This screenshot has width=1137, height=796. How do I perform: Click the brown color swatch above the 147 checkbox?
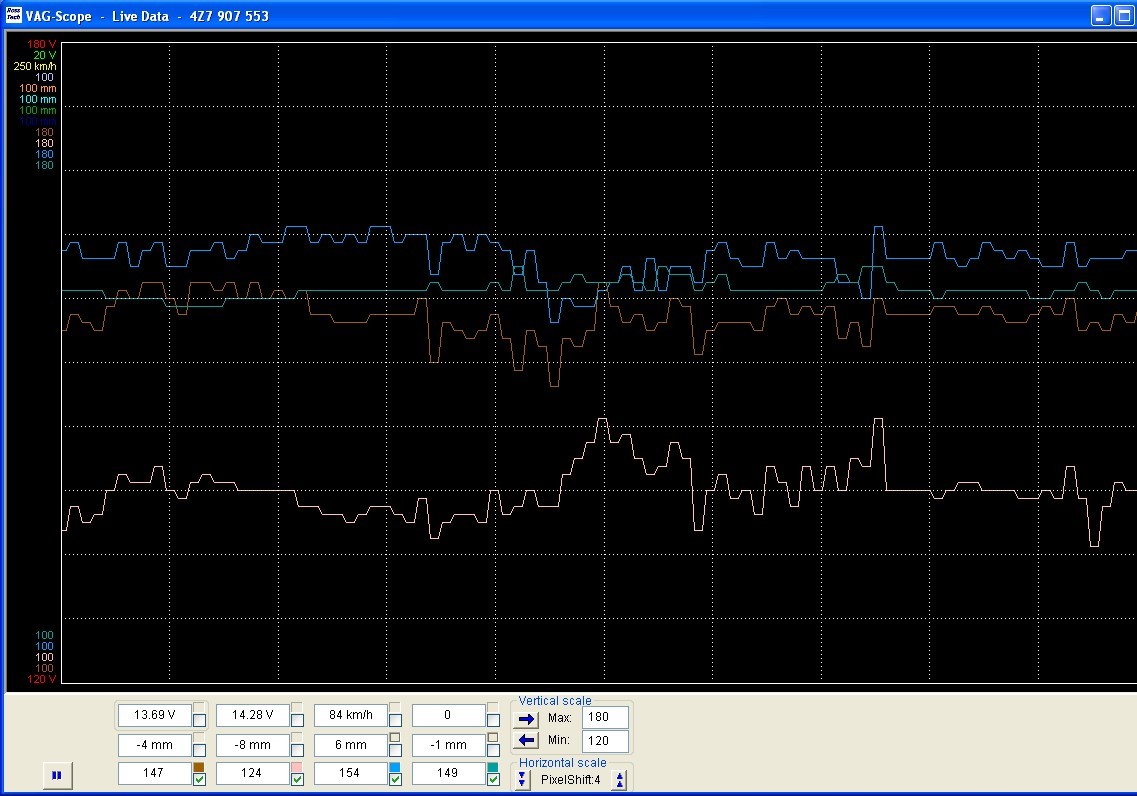pos(199,766)
